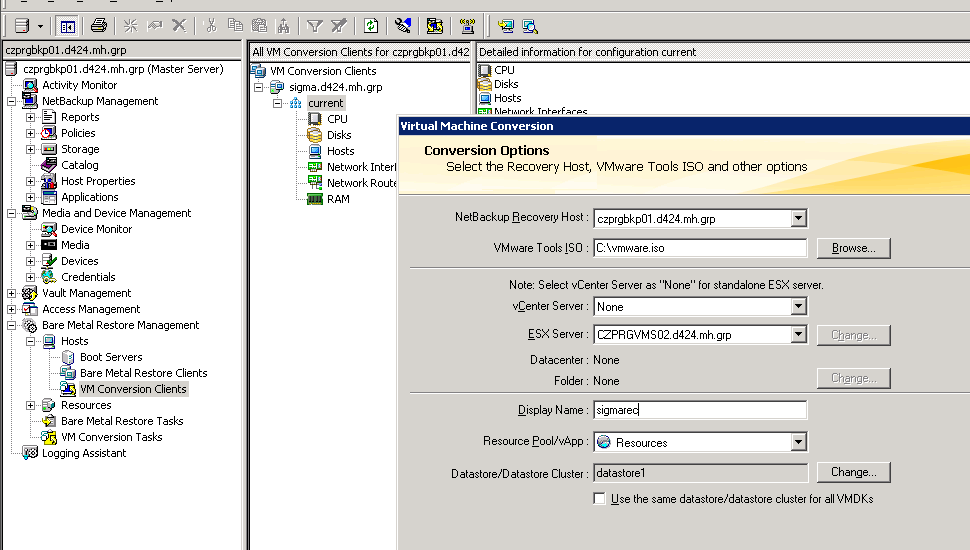Screen dimensions: 970x550
Task: Select Network Routes in the middle pane
Action: click(362, 183)
